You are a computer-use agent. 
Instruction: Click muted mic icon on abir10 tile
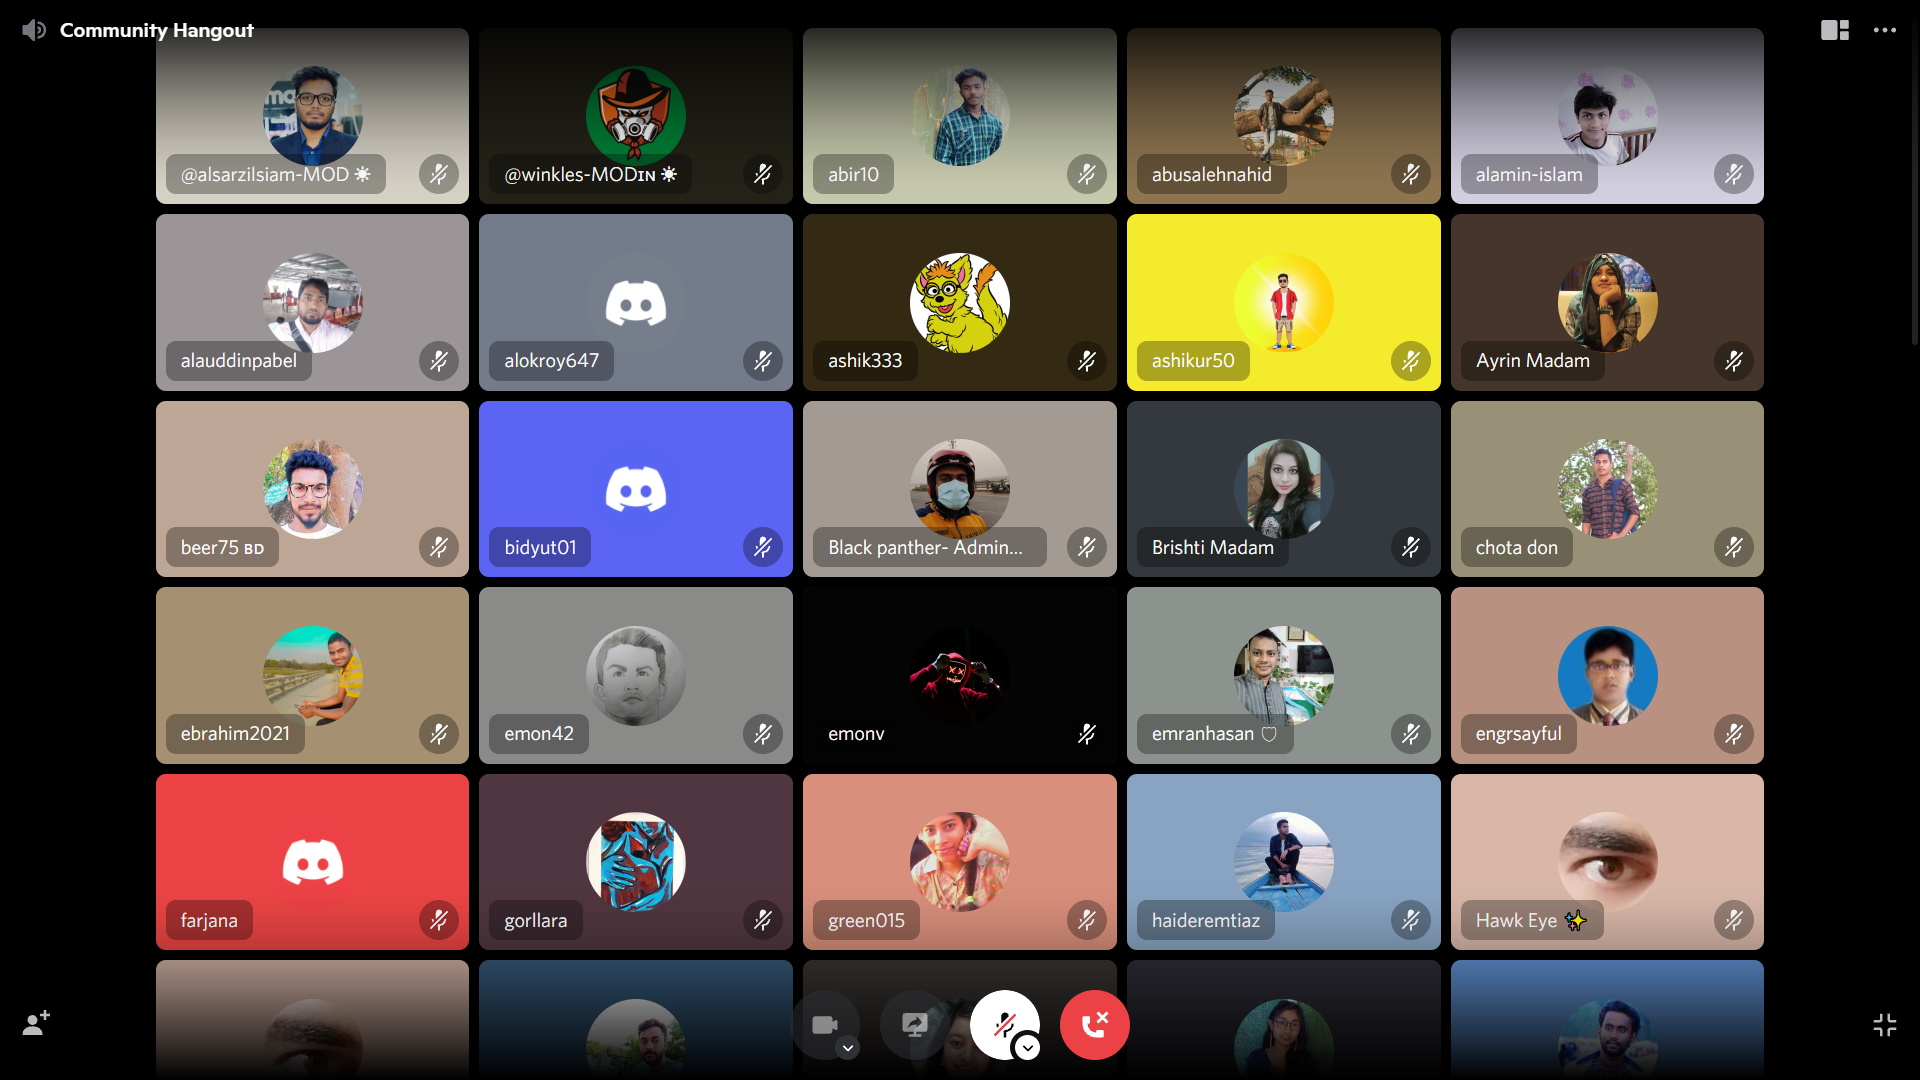(1086, 174)
